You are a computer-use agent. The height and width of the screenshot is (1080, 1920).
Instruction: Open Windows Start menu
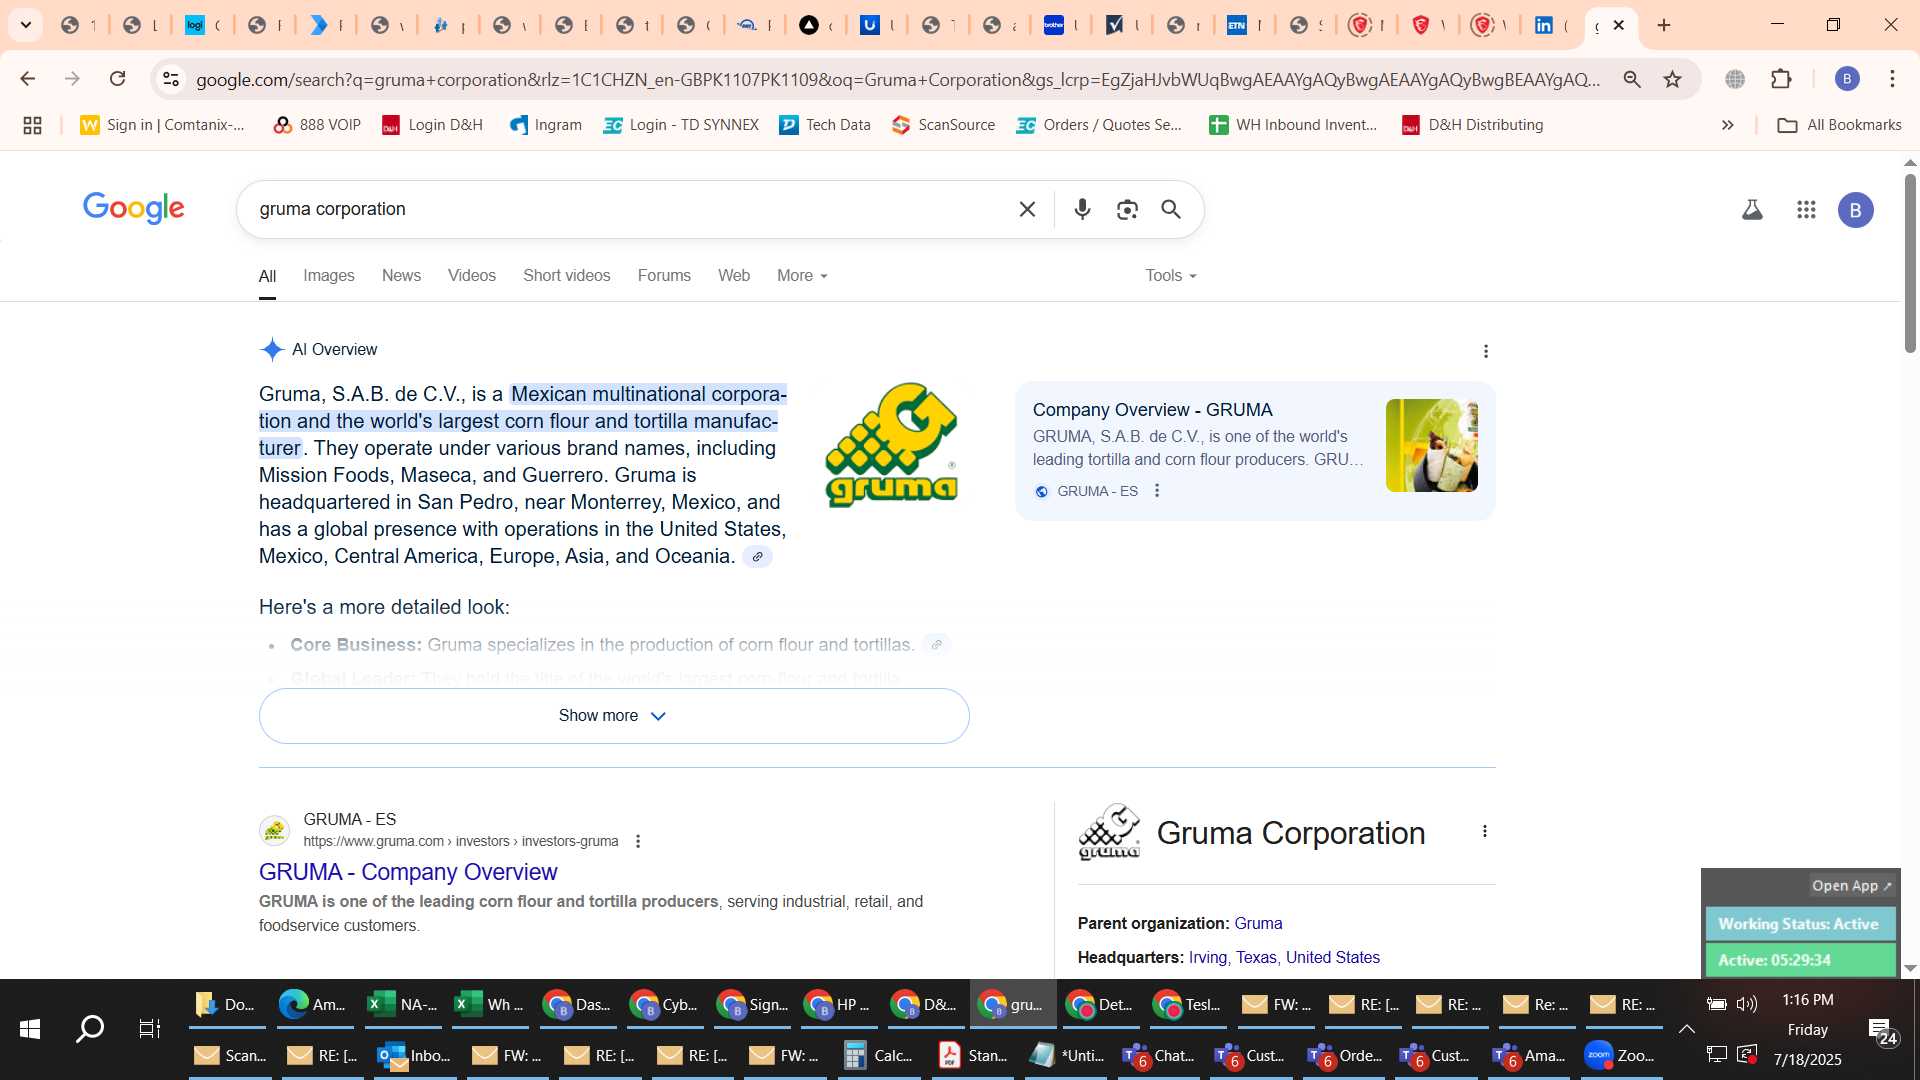click(x=30, y=1029)
